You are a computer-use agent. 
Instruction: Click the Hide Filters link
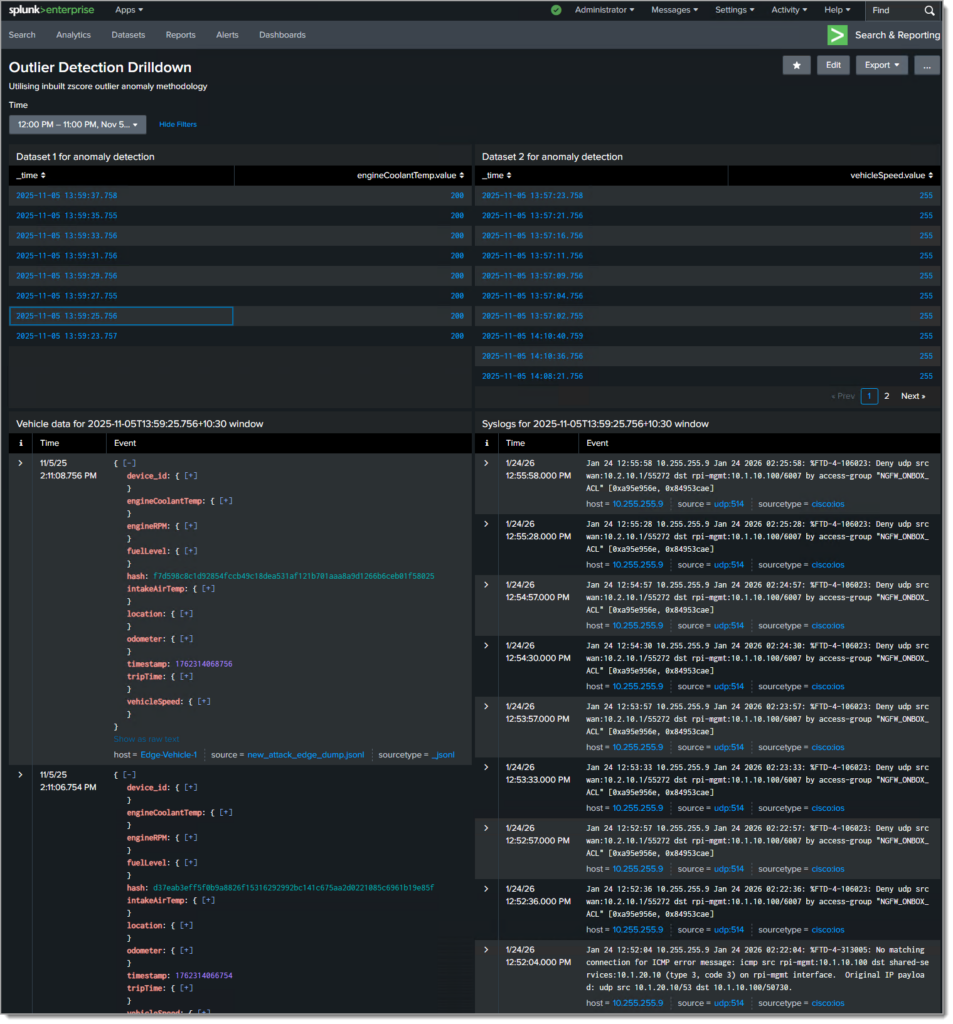(178, 124)
